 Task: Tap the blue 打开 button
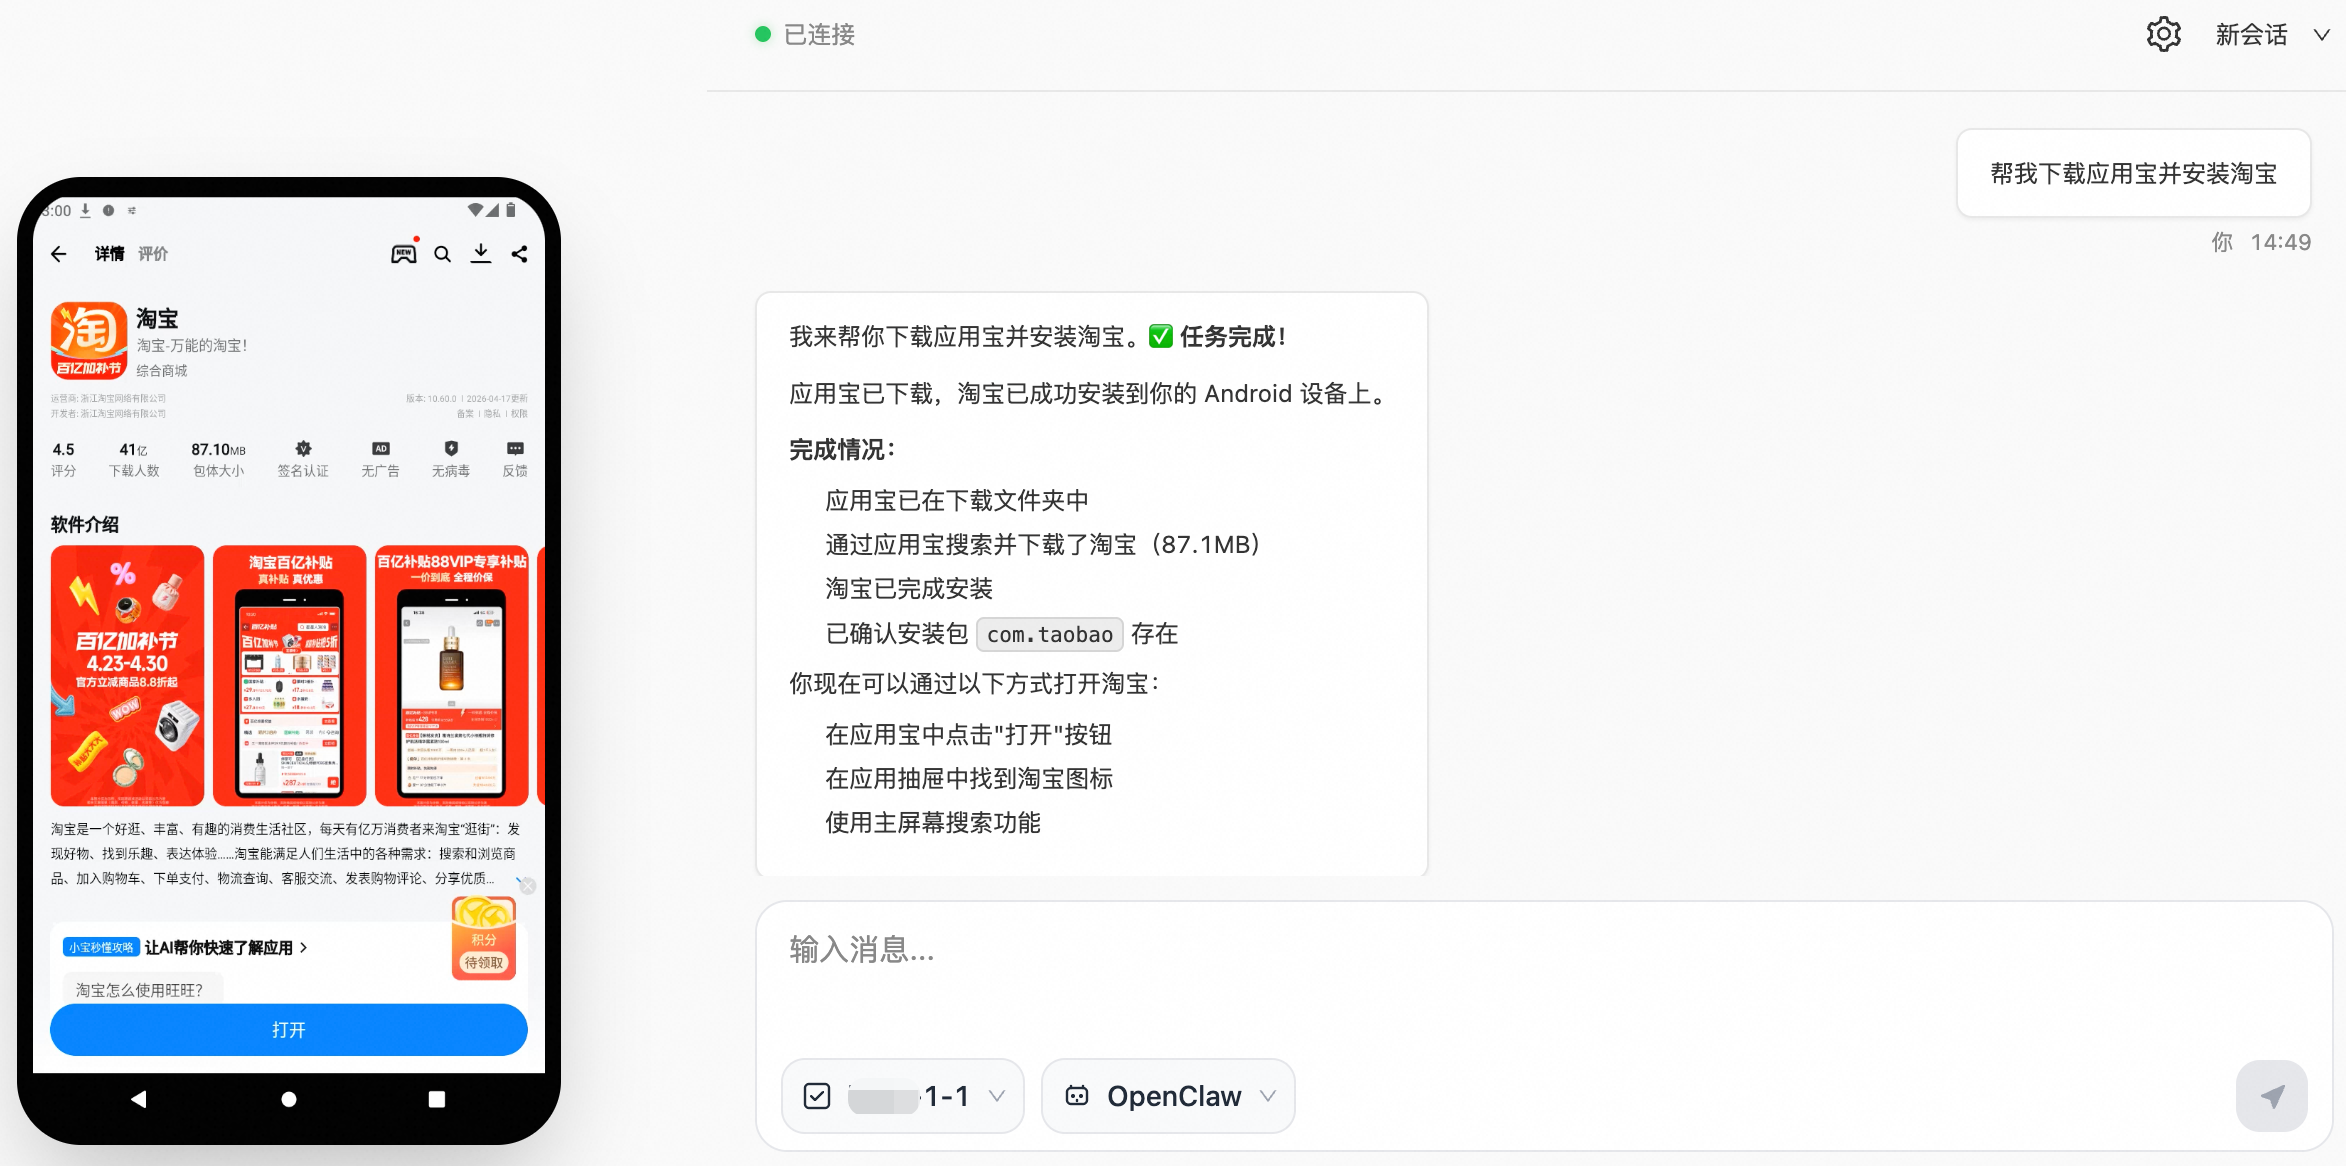point(289,1030)
